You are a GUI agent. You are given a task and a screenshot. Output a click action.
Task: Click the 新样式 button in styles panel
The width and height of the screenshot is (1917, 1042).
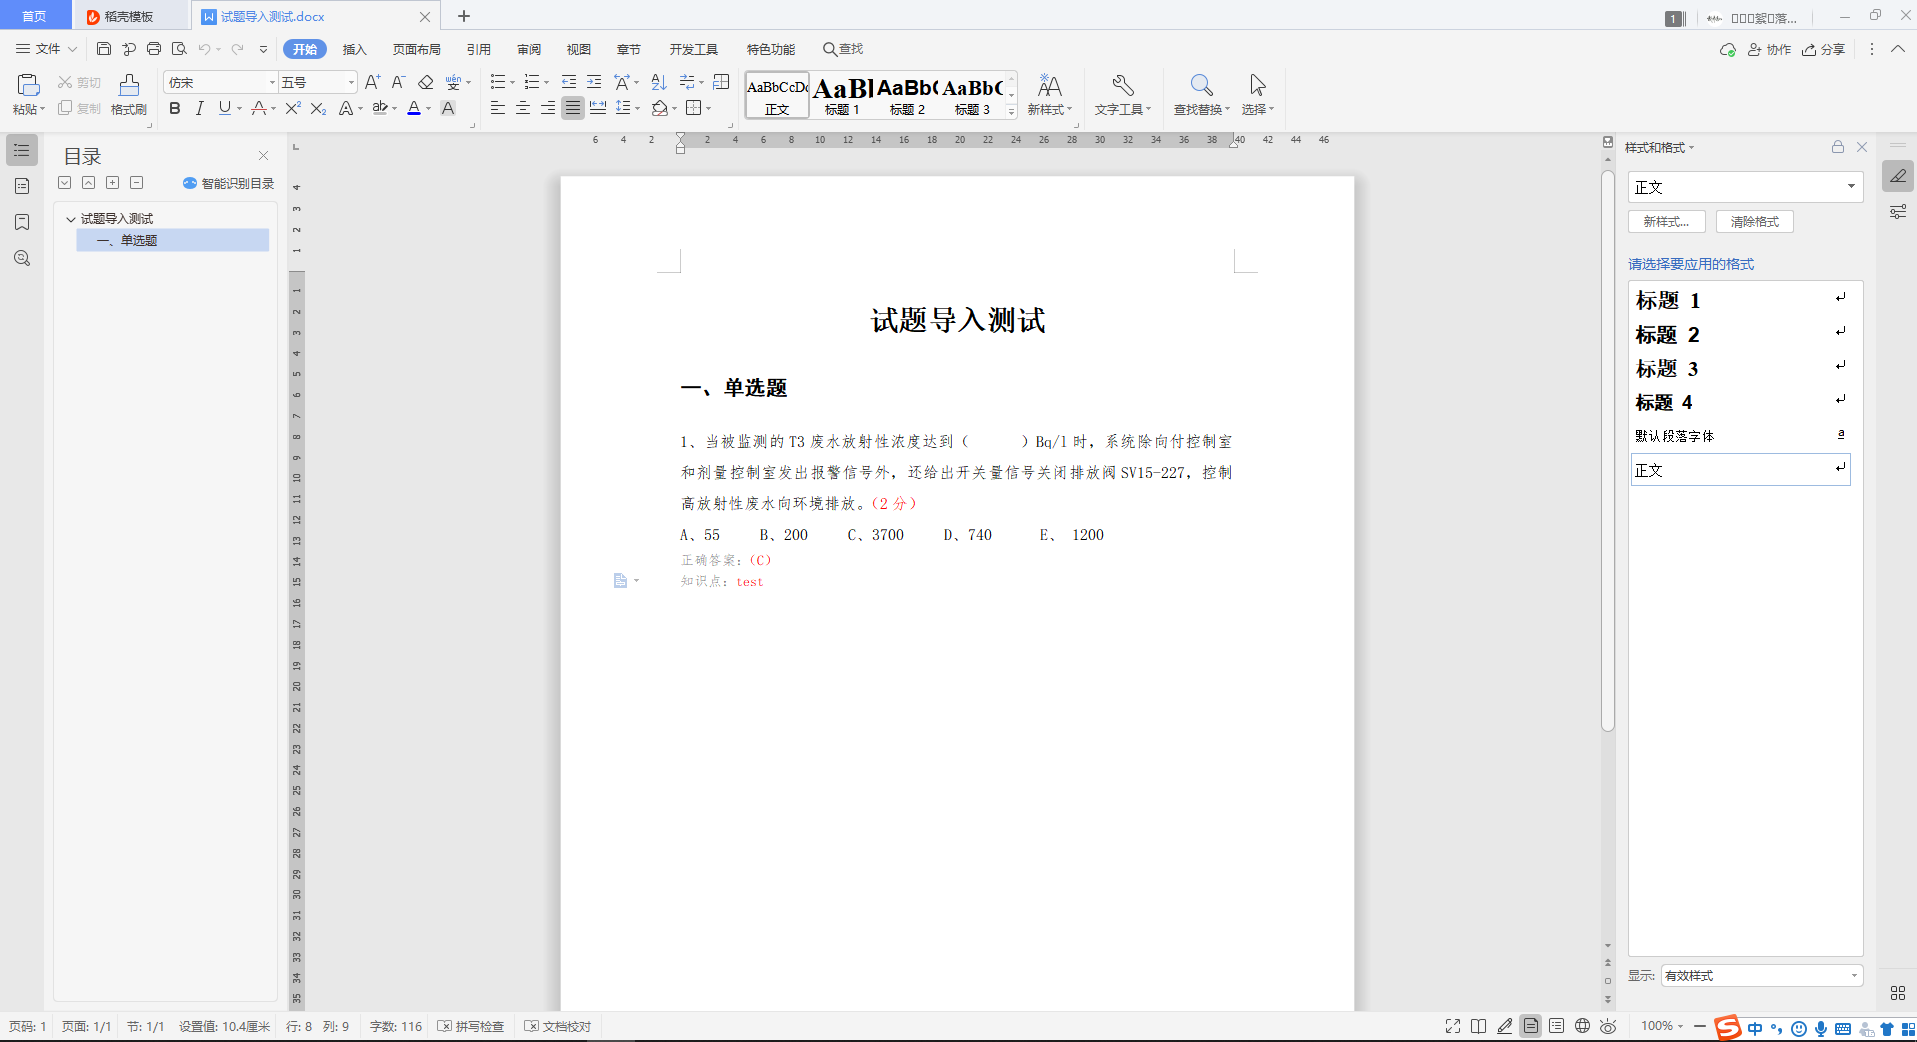point(1666,221)
